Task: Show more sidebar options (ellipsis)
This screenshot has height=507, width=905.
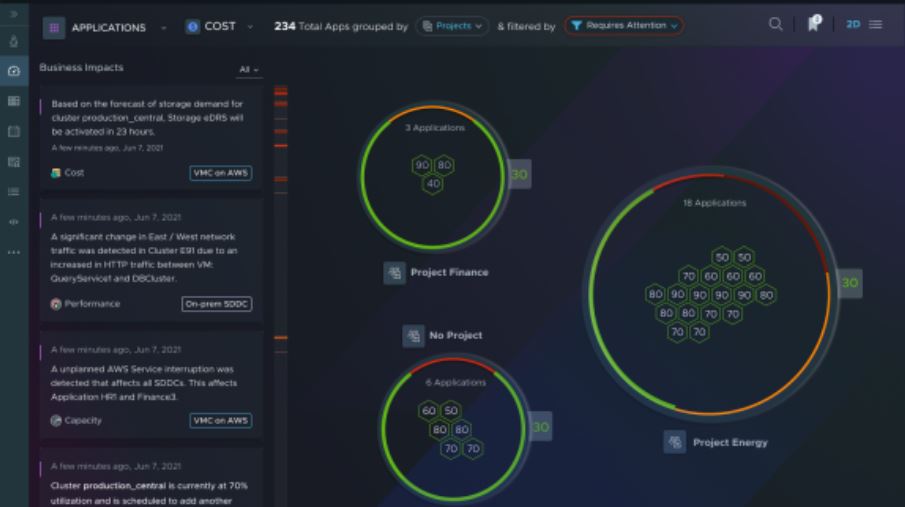Action: coord(14,252)
